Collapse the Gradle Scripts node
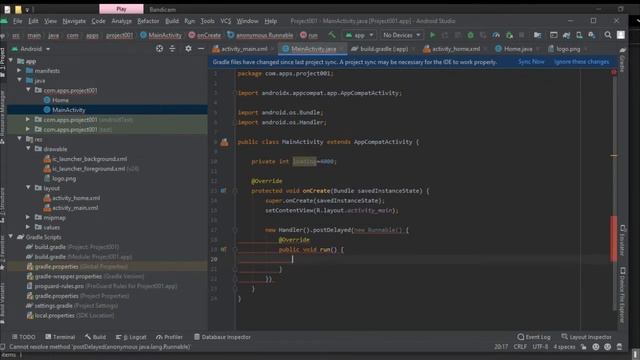The height and width of the screenshot is (360, 640). pyautogui.click(x=11, y=237)
